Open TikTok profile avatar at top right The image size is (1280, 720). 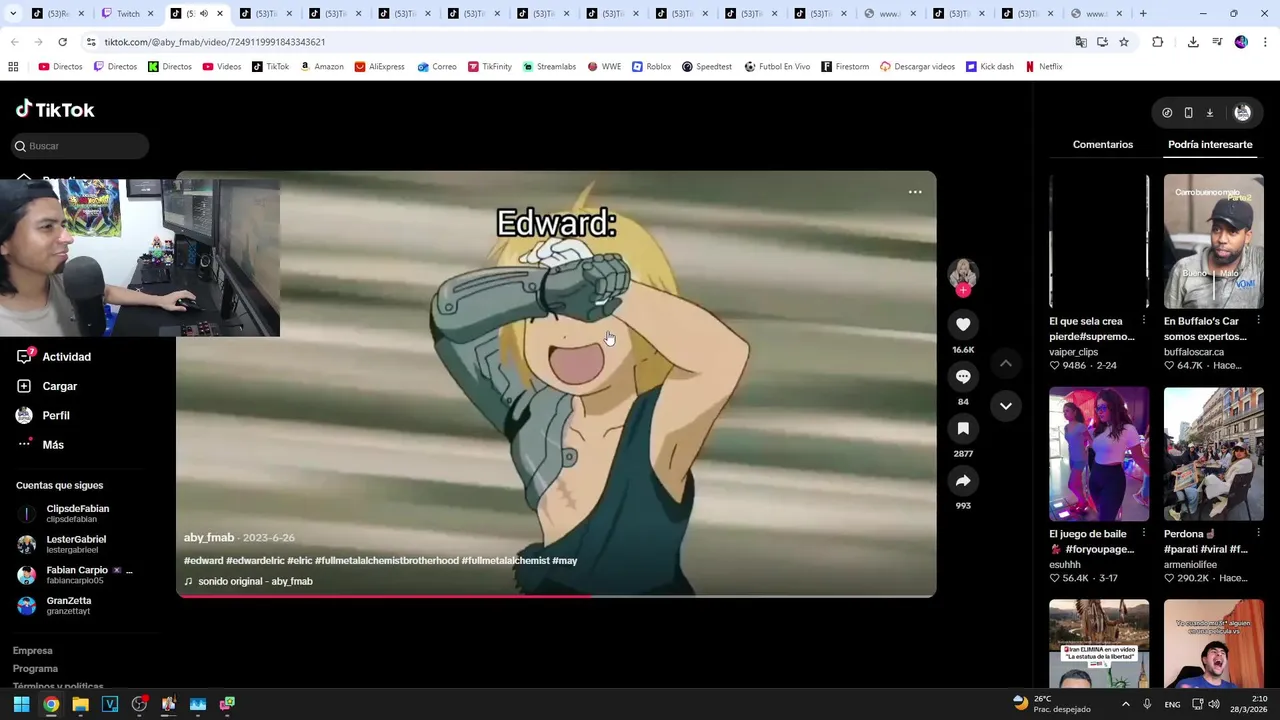coord(1243,113)
